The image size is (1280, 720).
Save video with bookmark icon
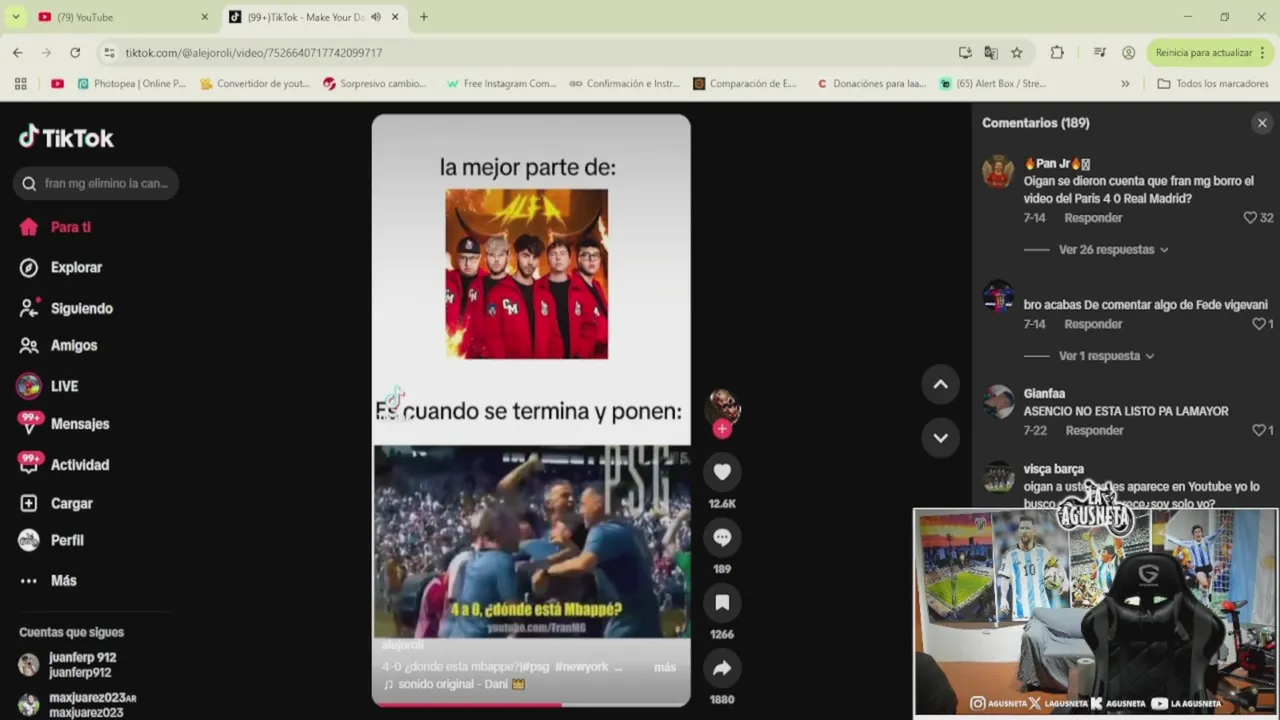[722, 602]
